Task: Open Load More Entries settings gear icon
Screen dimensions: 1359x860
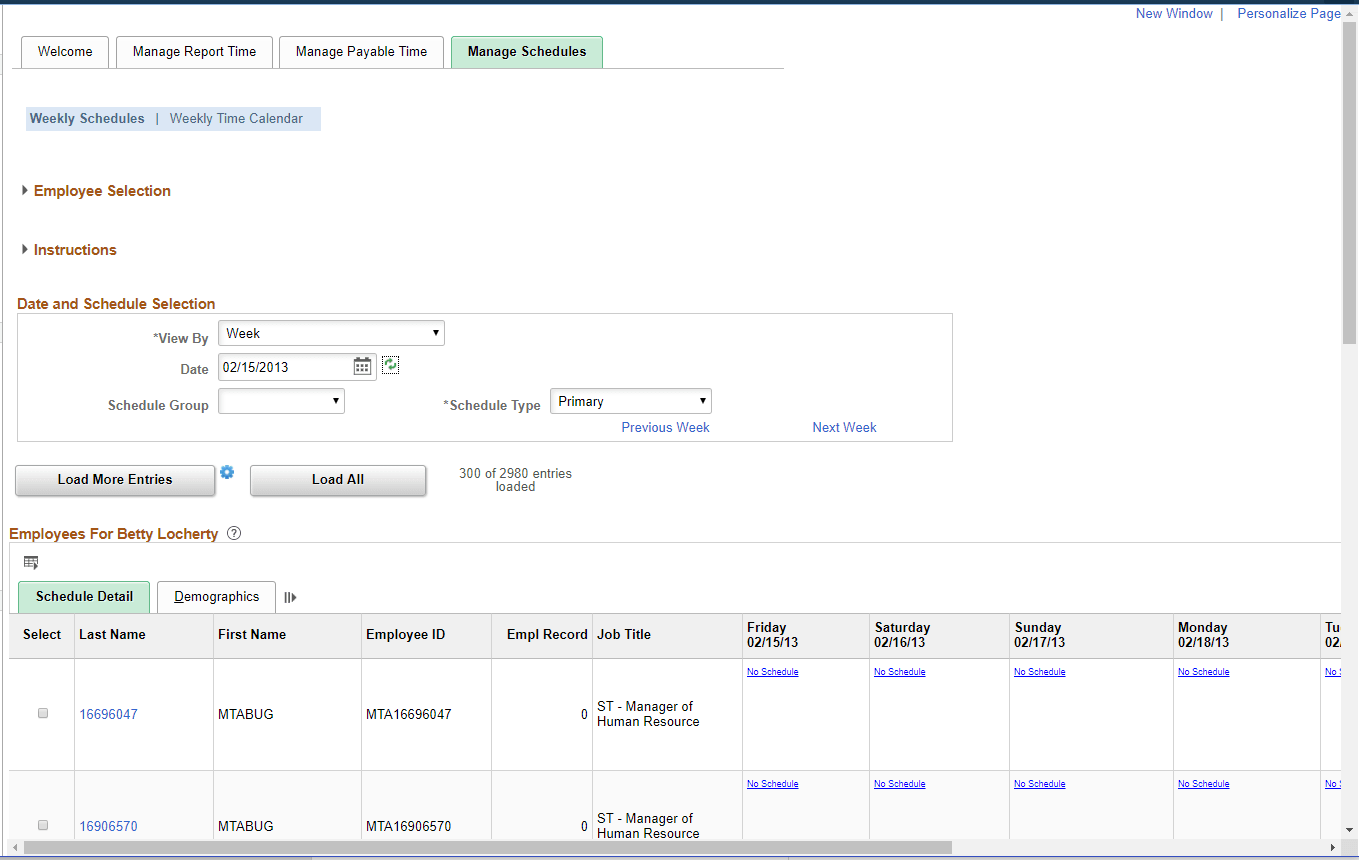Action: [x=227, y=472]
